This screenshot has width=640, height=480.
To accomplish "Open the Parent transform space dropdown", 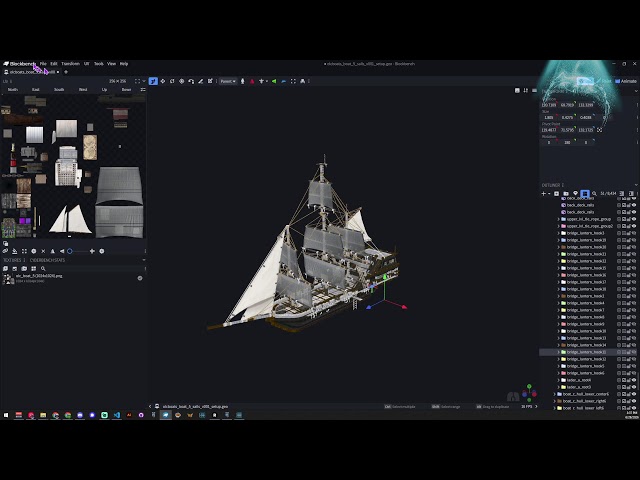I will 228,81.
